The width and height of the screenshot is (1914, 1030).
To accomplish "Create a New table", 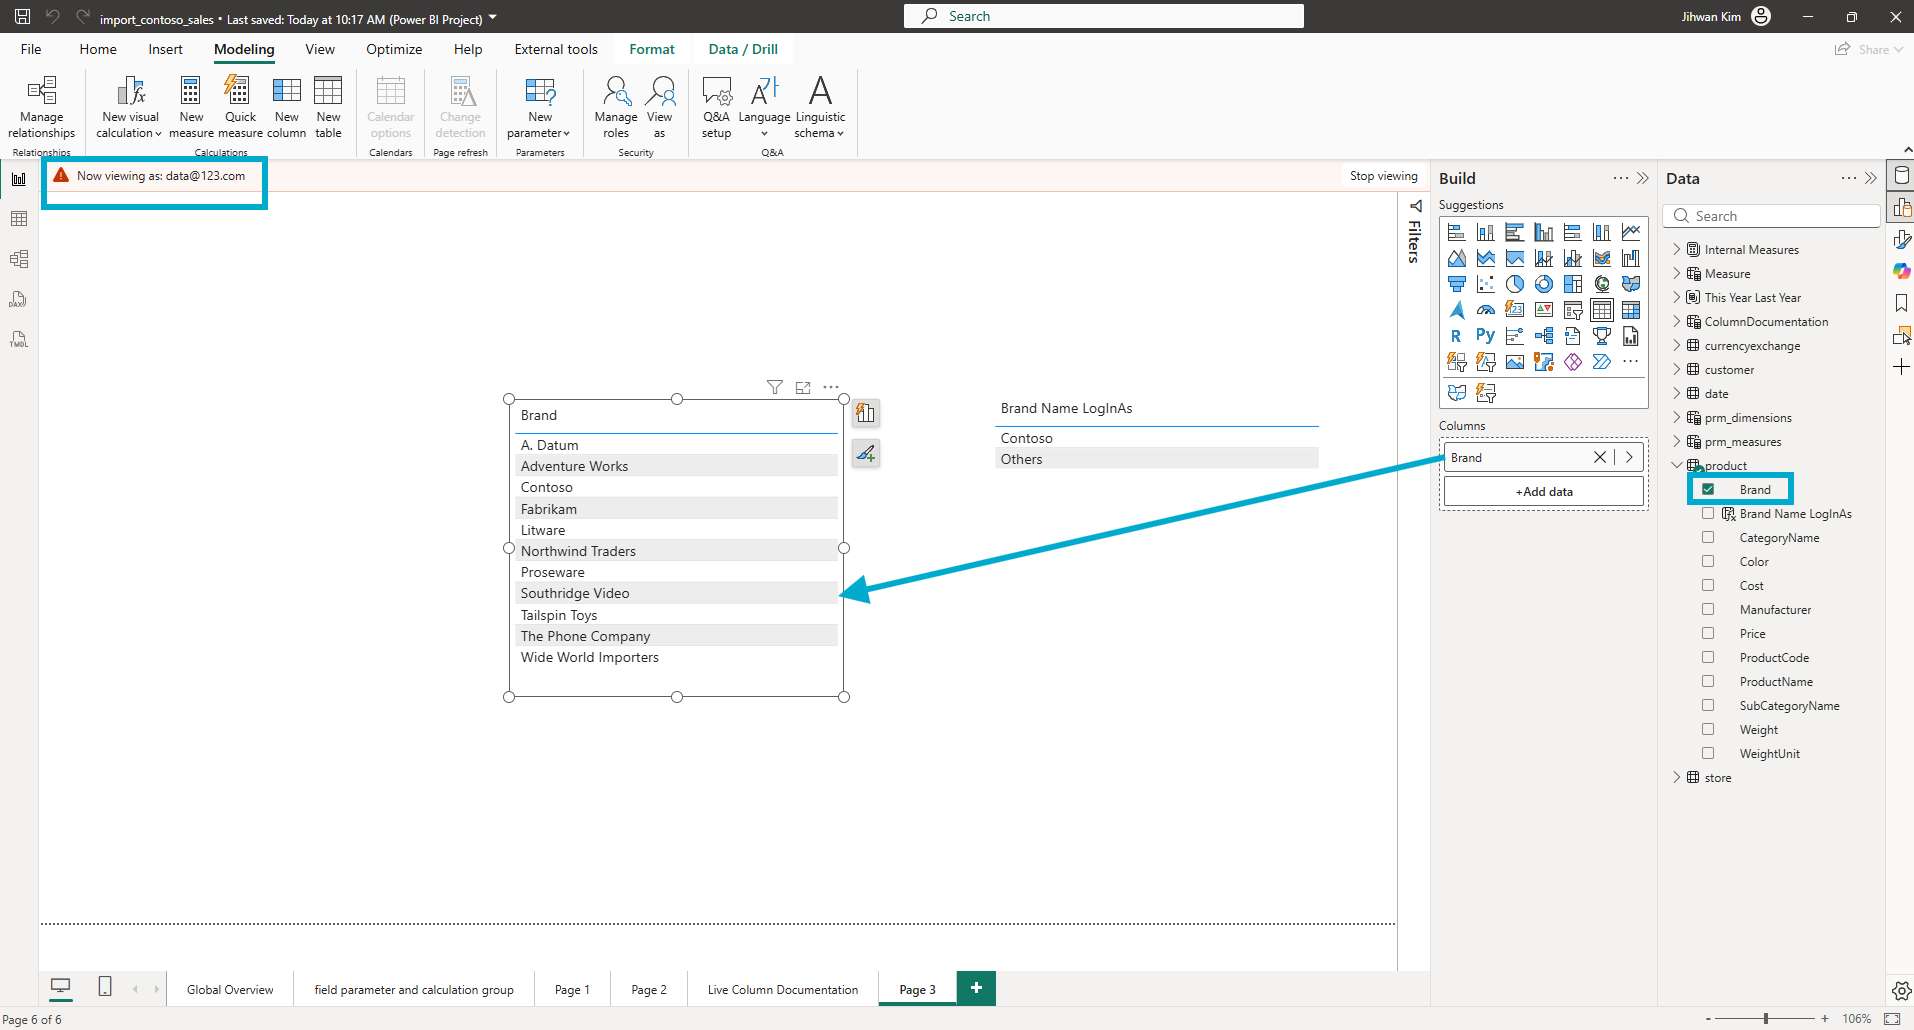I will [x=328, y=108].
